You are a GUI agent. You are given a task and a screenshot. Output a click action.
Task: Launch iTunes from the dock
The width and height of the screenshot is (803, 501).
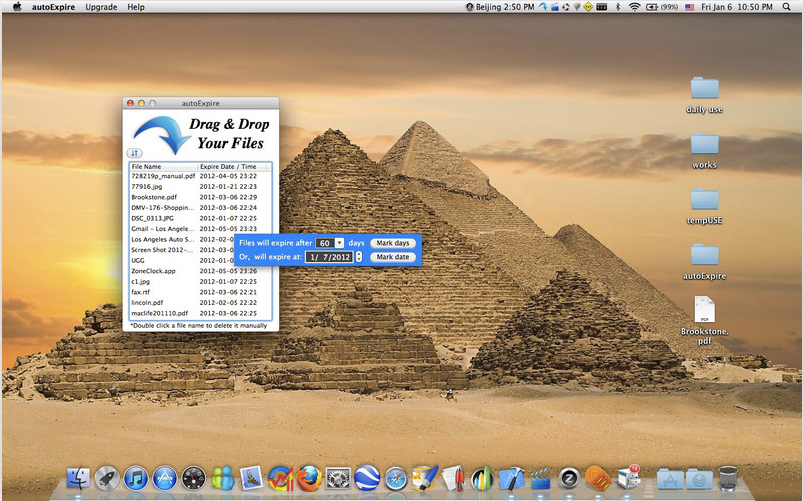tap(136, 479)
